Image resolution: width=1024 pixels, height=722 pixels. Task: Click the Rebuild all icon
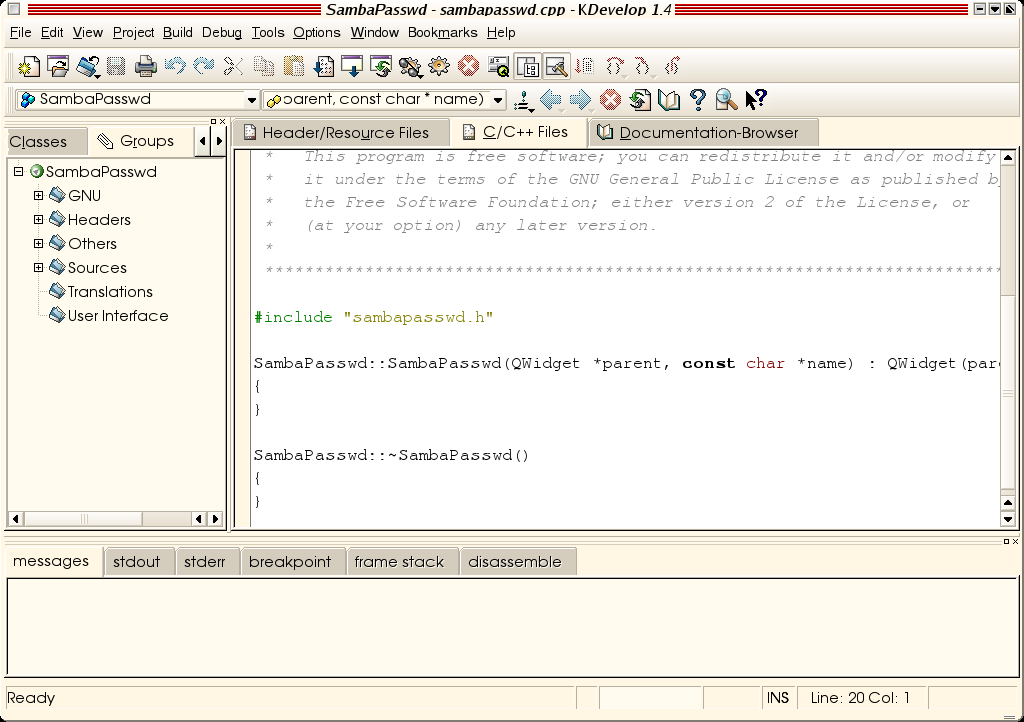pos(381,66)
